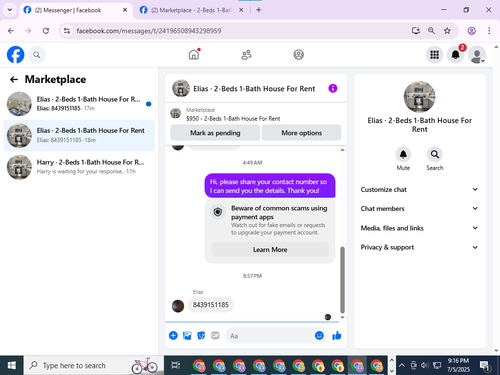Click browser back button
Screen dimensions: 500x375
click(x=11, y=31)
